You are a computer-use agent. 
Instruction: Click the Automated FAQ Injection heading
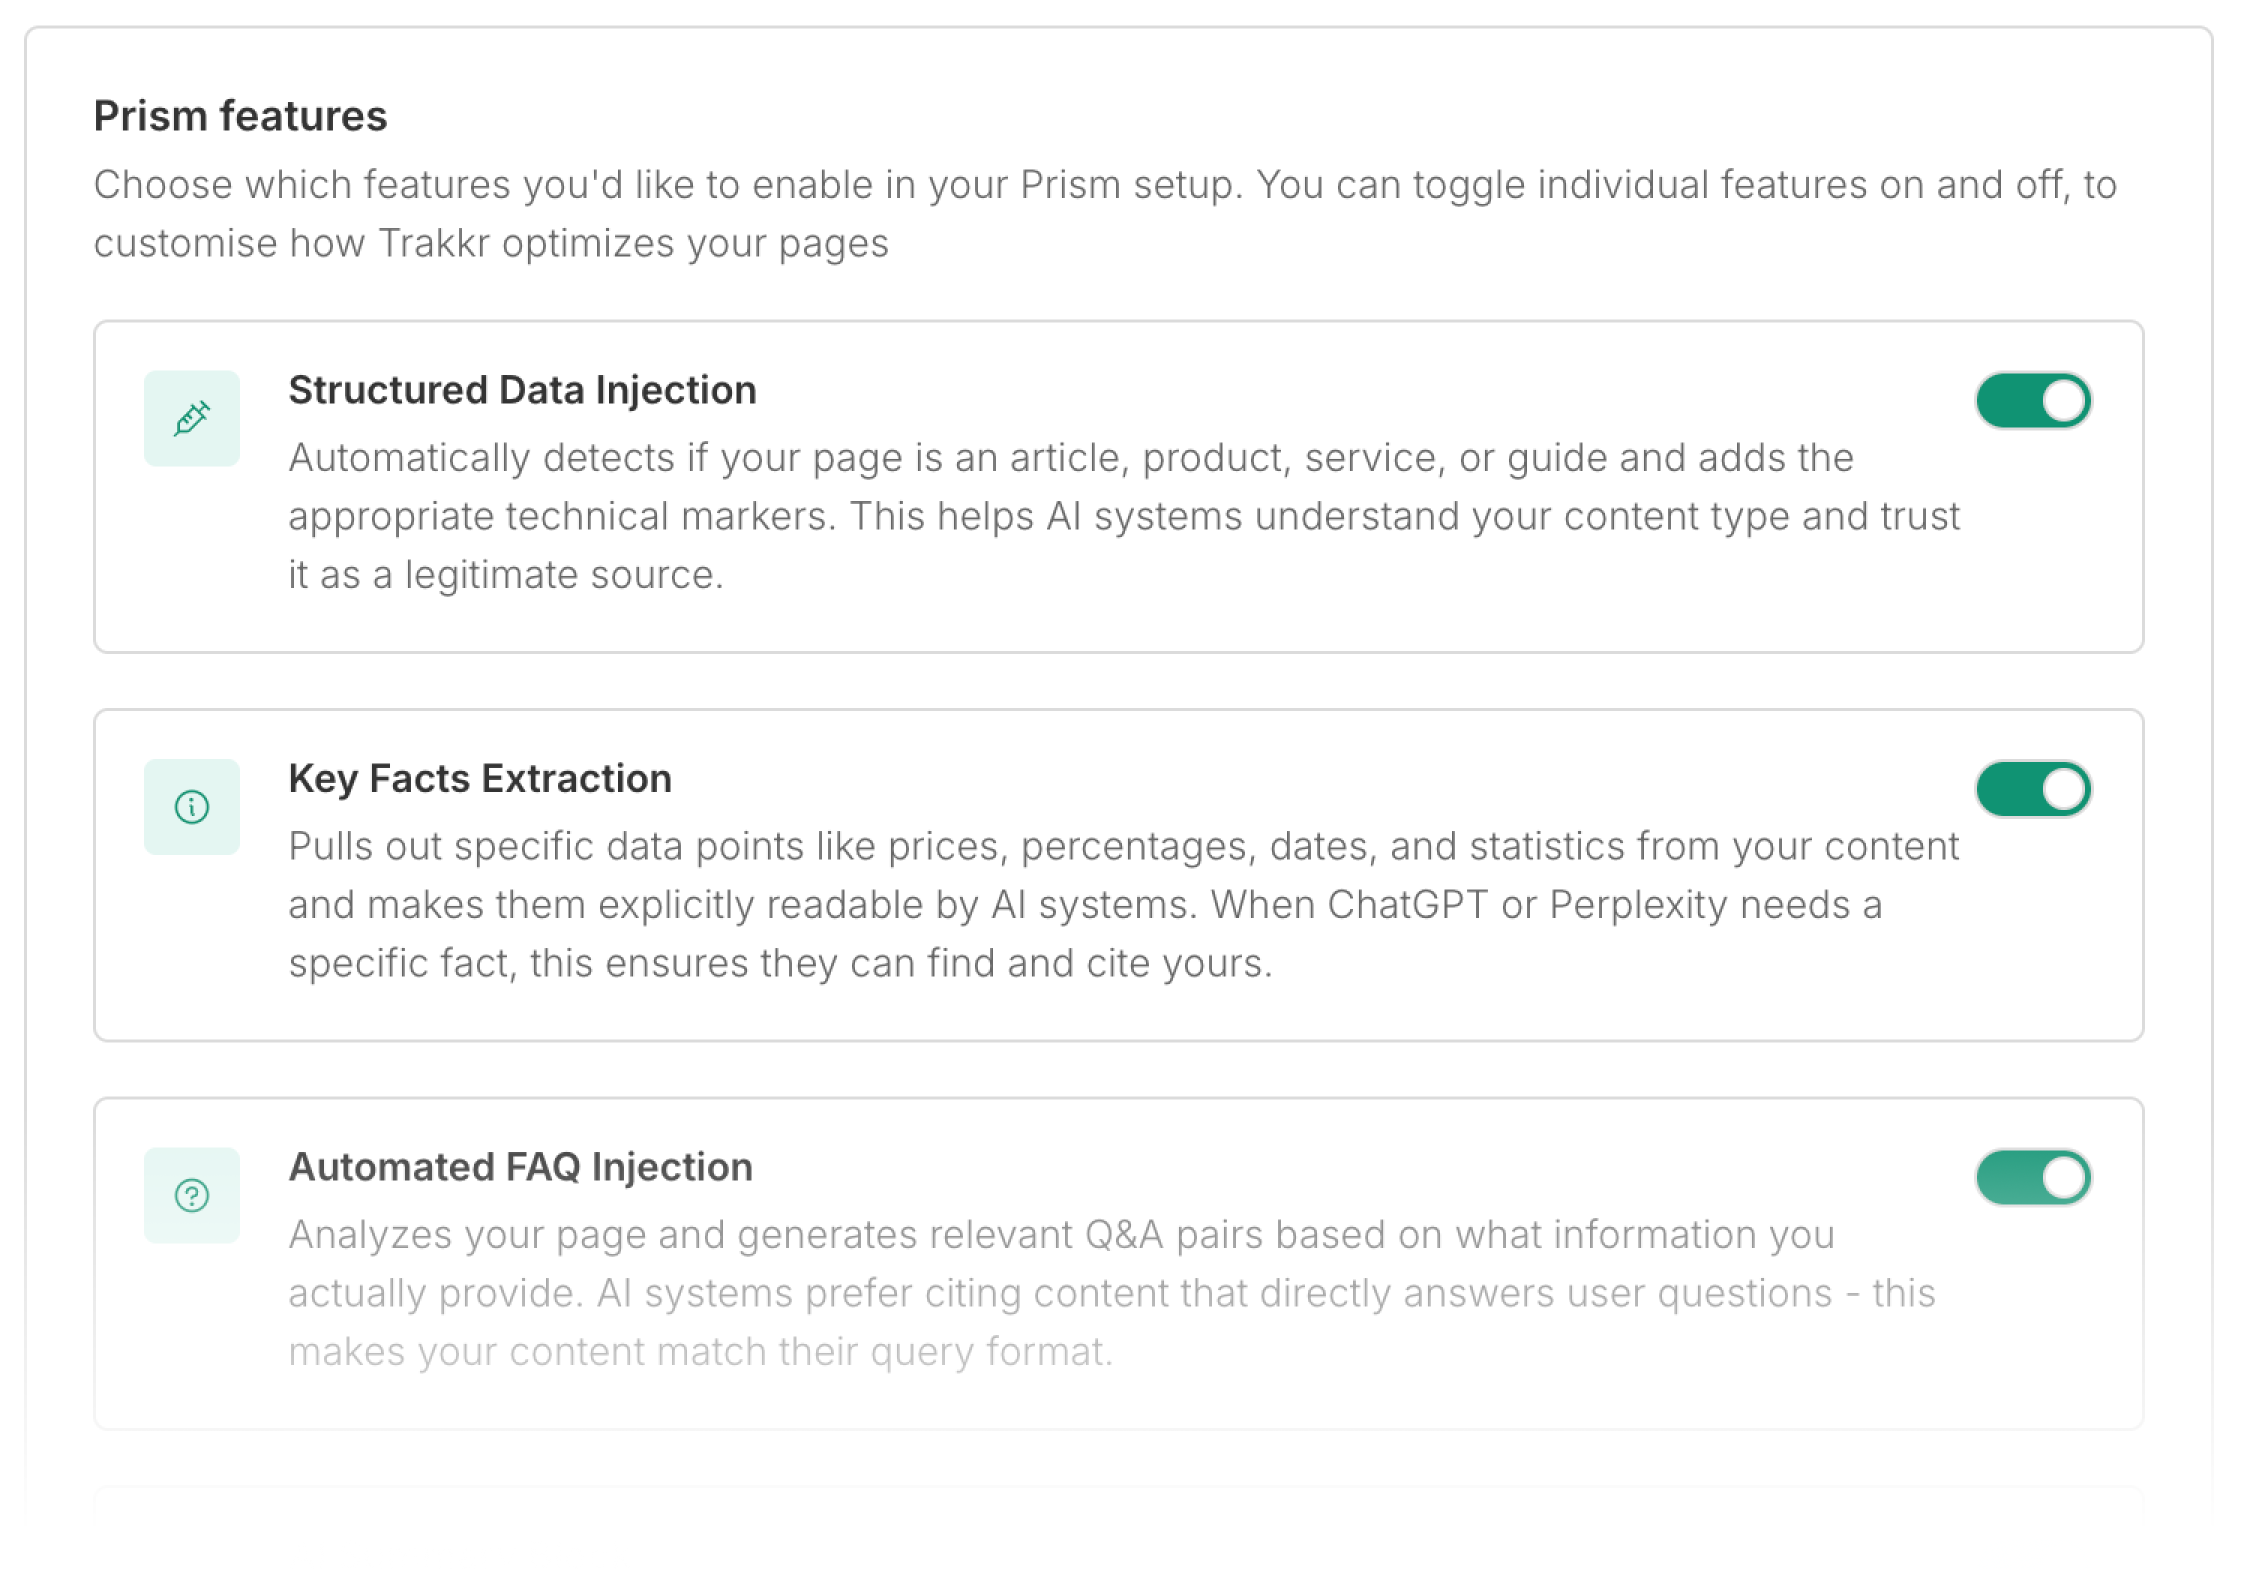point(520,1167)
